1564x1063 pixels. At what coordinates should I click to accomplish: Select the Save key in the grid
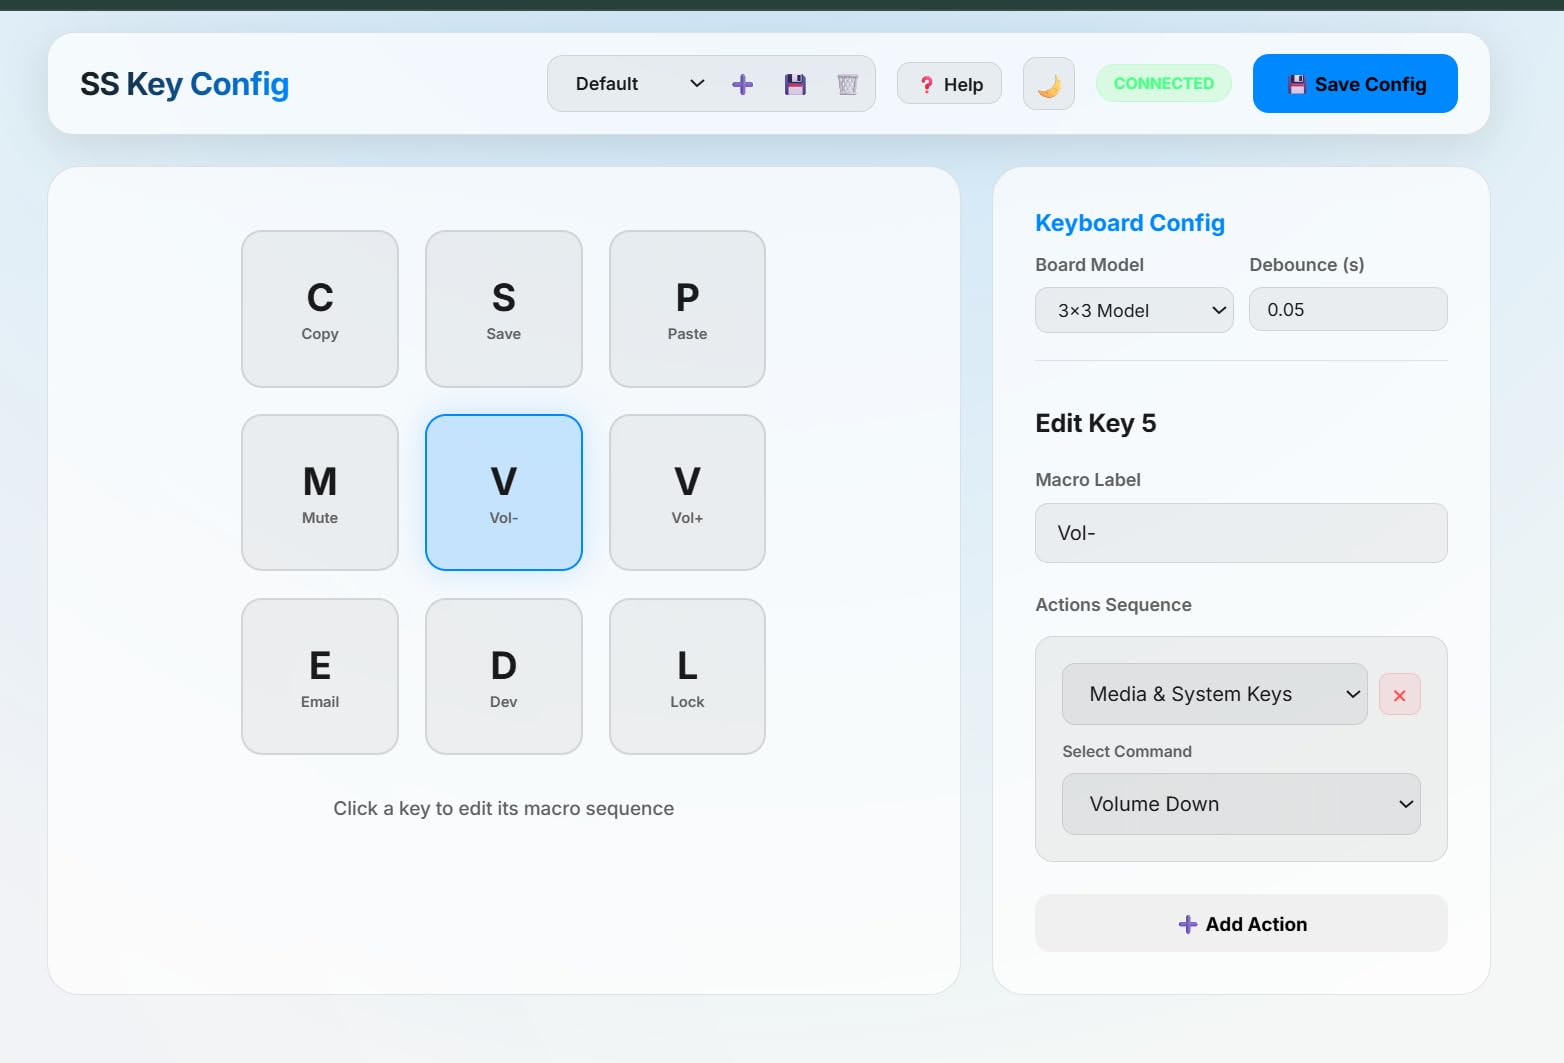tap(504, 309)
